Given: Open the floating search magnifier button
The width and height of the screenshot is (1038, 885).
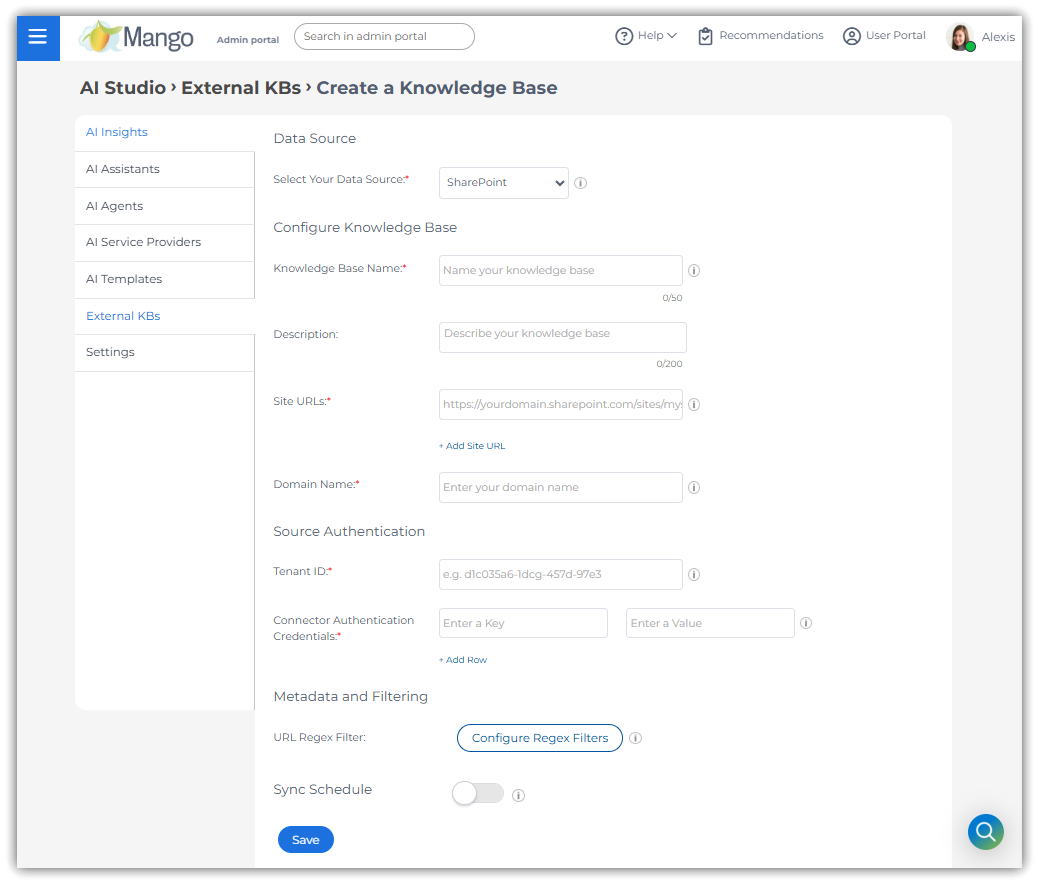Looking at the screenshot, I should point(985,831).
